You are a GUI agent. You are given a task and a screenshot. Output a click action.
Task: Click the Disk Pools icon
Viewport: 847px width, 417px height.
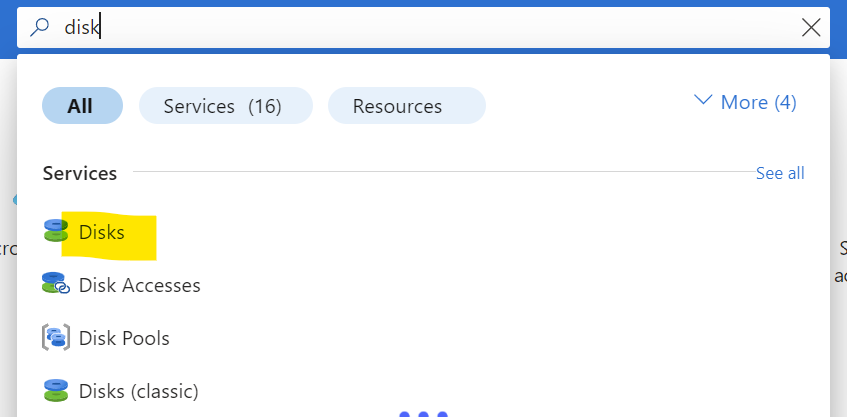click(x=56, y=337)
